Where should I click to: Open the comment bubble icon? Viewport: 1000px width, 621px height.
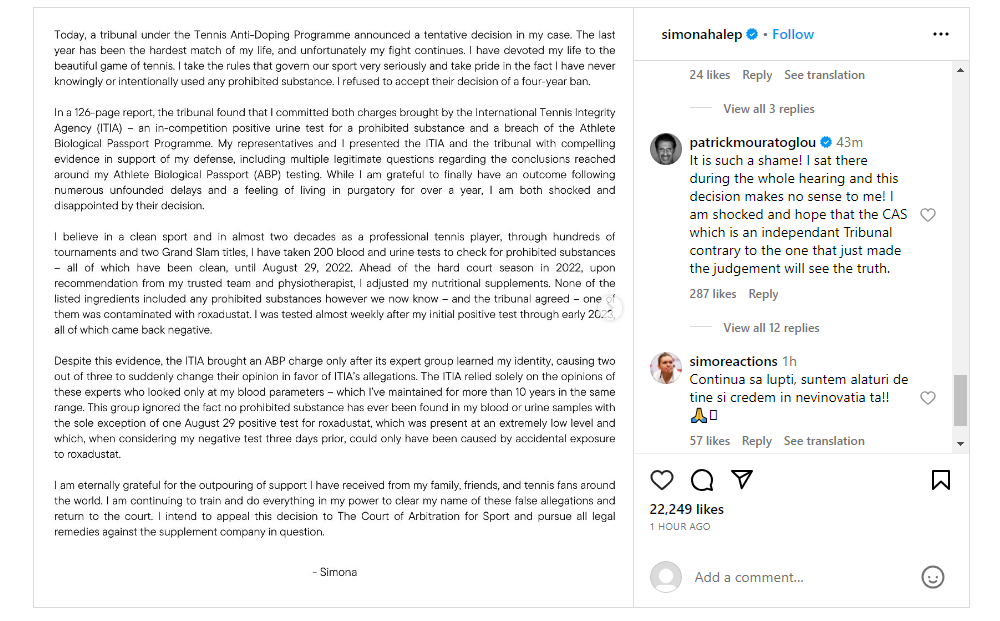pos(702,480)
